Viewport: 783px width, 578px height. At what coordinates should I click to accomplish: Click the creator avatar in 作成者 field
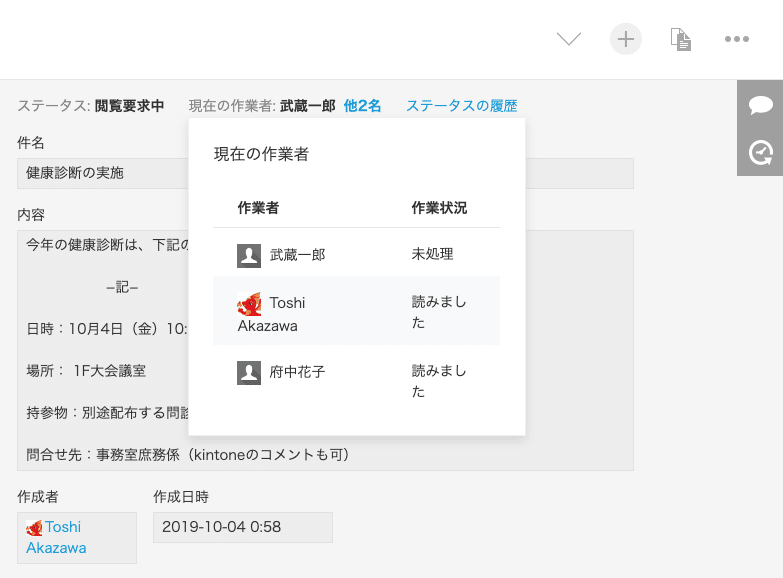[x=34, y=528]
